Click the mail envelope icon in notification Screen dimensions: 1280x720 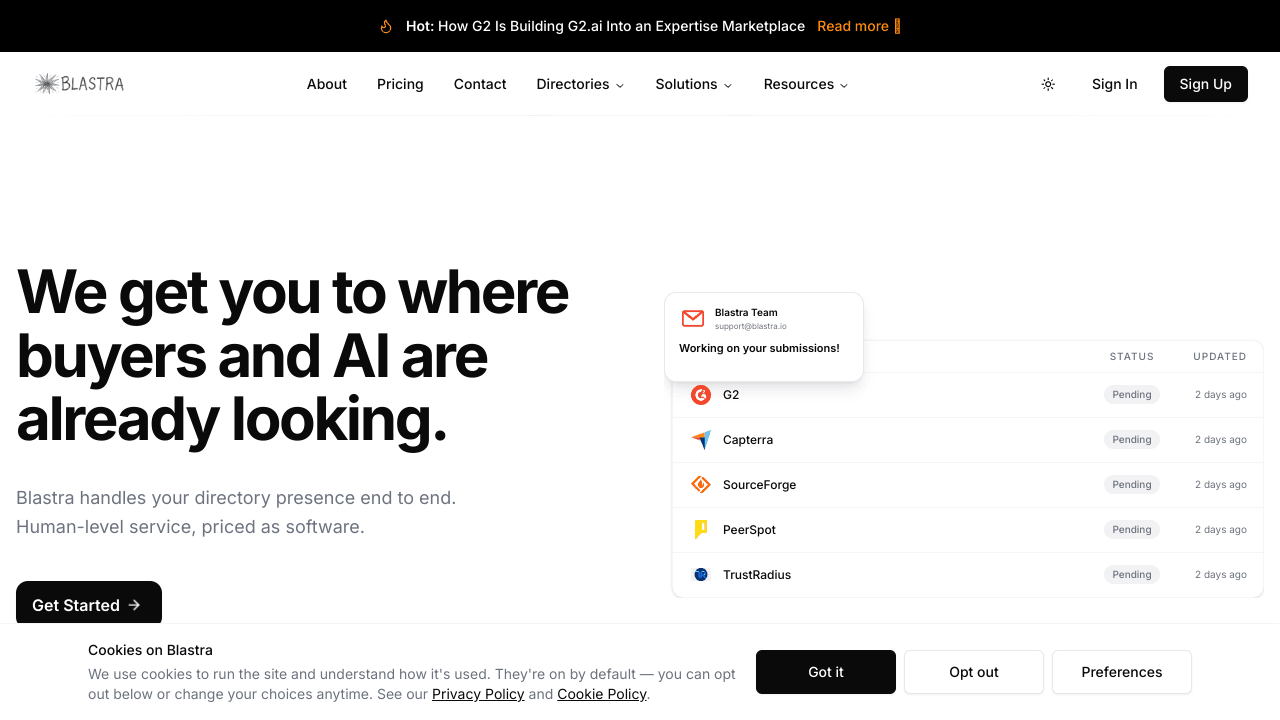pyautogui.click(x=693, y=318)
